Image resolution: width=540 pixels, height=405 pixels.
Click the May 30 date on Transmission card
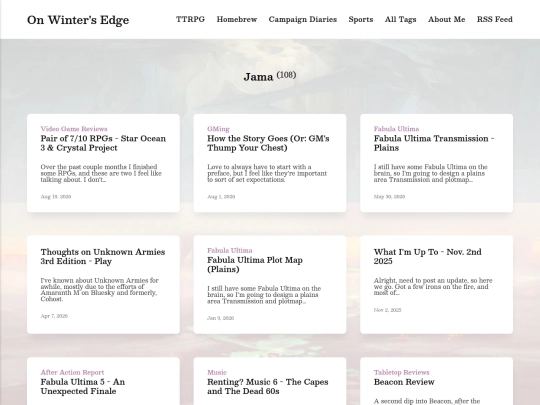(x=389, y=197)
